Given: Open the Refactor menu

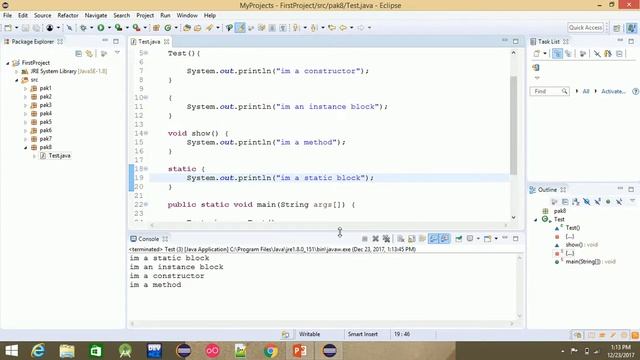Looking at the screenshot, I should (x=68, y=16).
